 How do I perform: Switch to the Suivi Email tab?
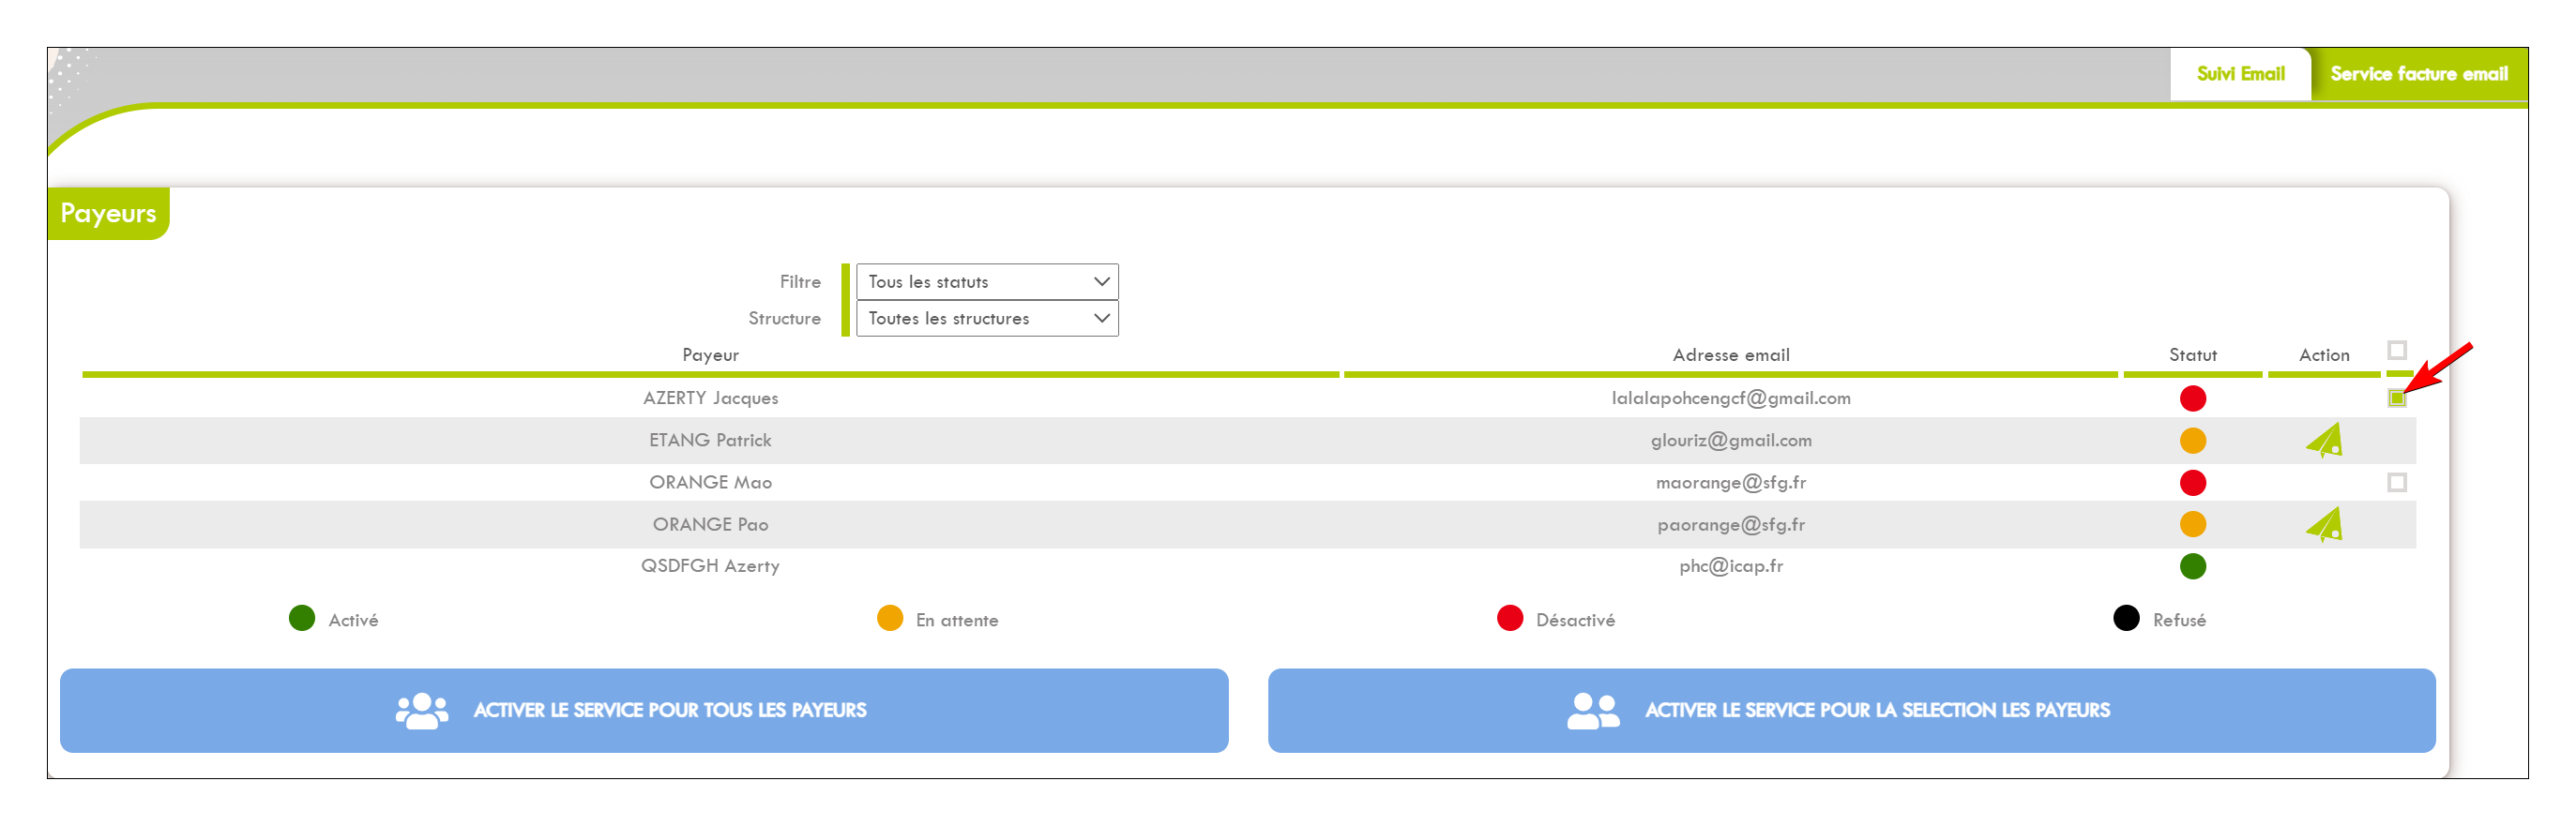(x=2240, y=74)
